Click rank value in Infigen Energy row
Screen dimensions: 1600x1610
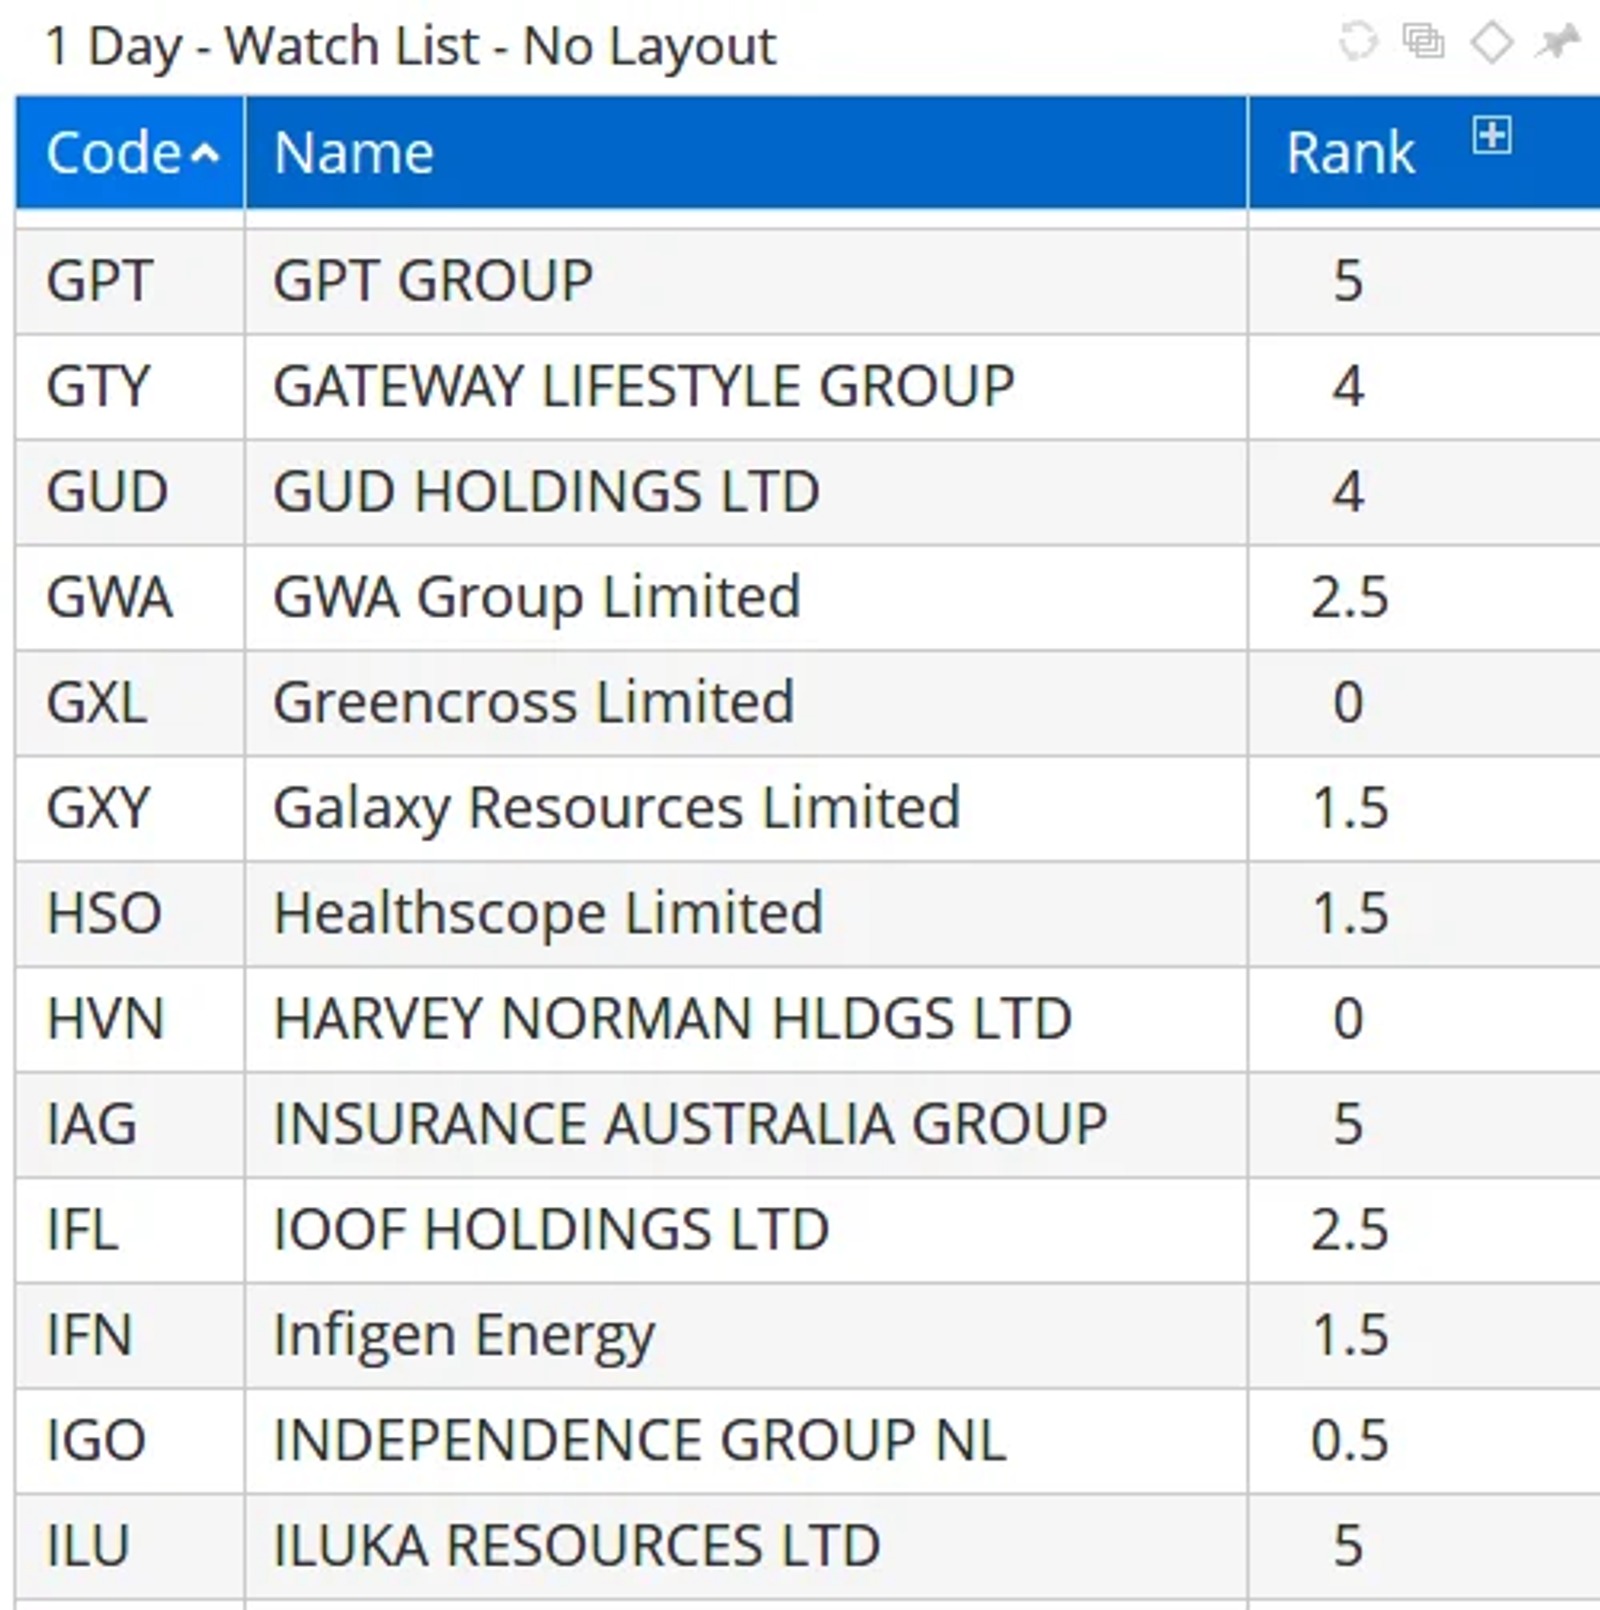click(1350, 1336)
